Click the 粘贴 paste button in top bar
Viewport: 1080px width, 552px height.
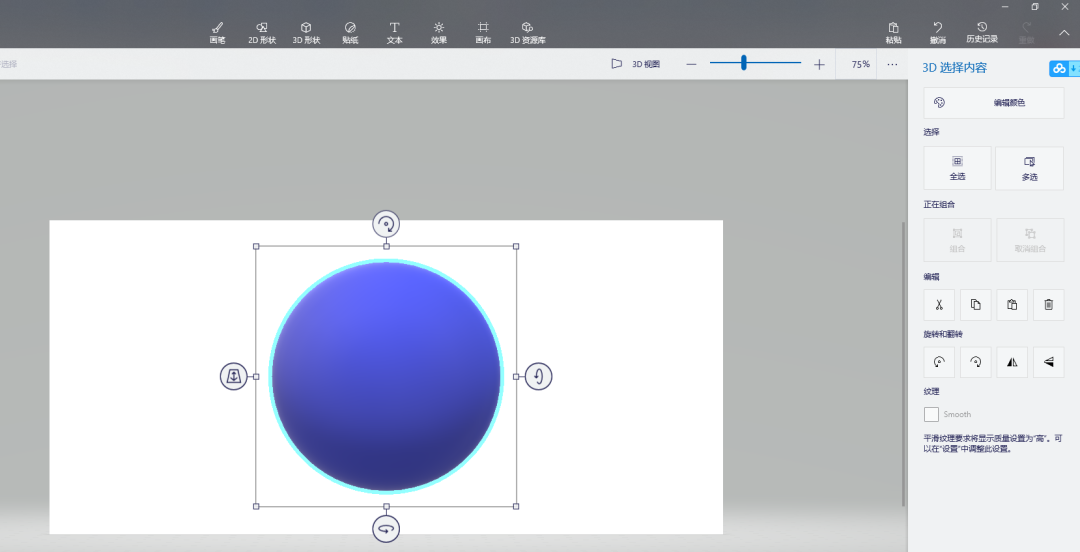[x=893, y=32]
